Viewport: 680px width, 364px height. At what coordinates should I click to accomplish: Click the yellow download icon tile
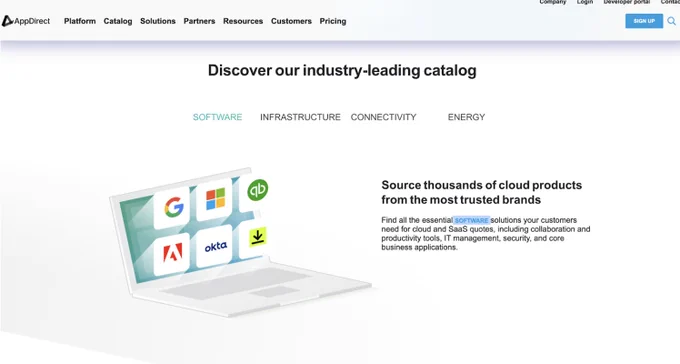pyautogui.click(x=258, y=237)
